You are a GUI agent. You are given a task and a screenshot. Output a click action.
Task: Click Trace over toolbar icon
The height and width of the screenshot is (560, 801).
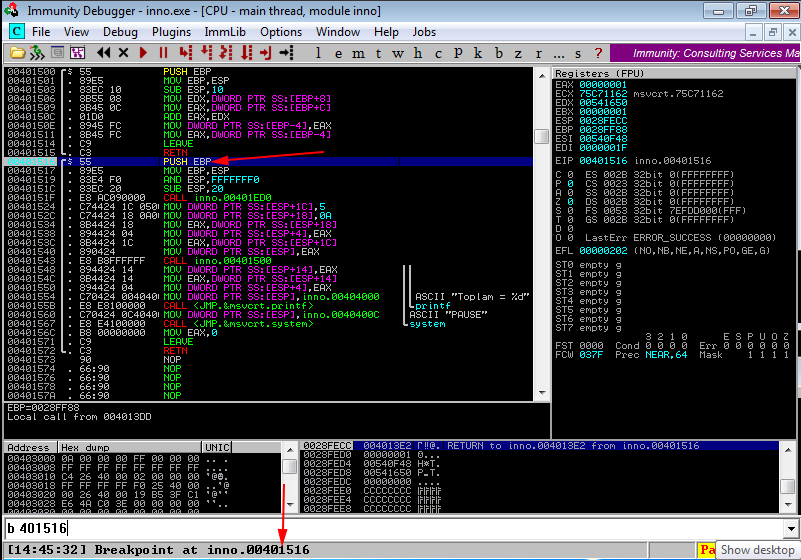(x=247, y=52)
